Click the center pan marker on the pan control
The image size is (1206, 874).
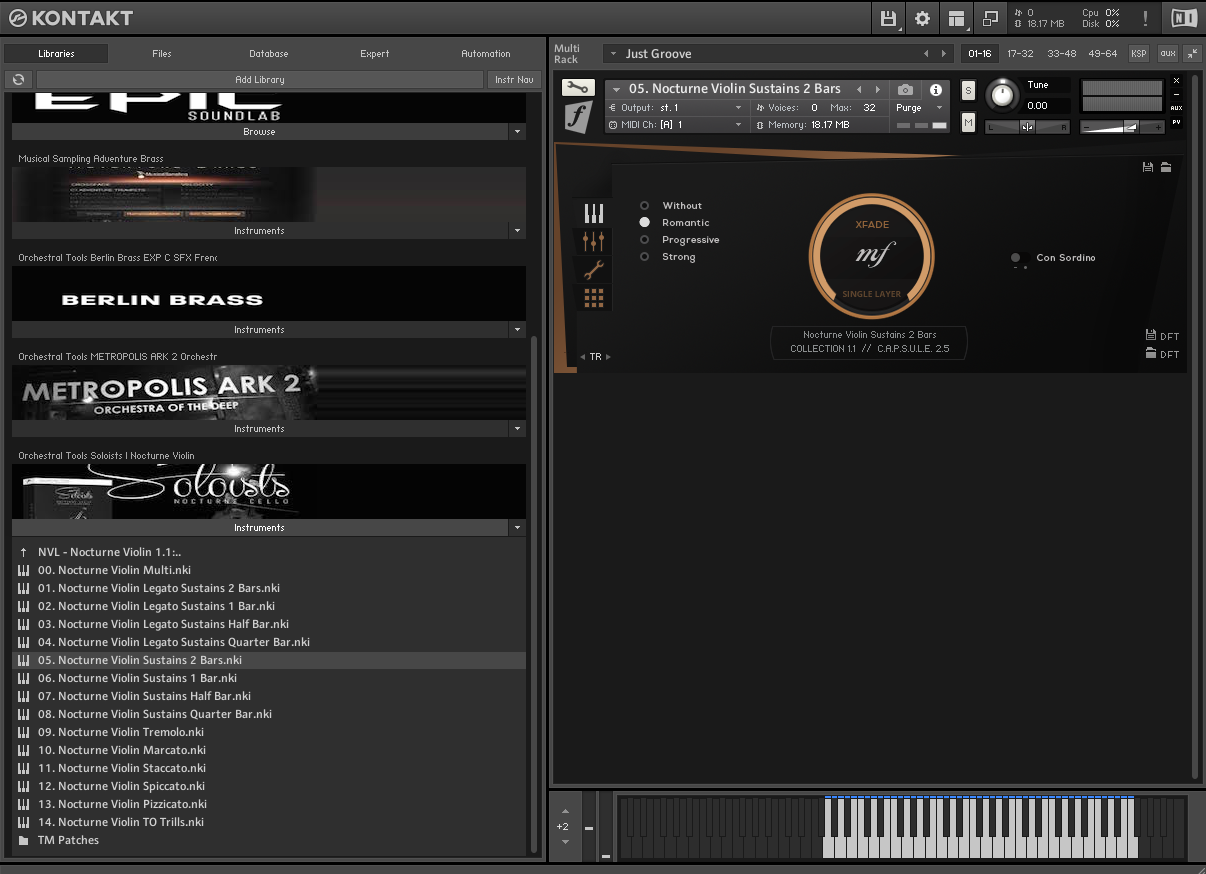click(1027, 127)
